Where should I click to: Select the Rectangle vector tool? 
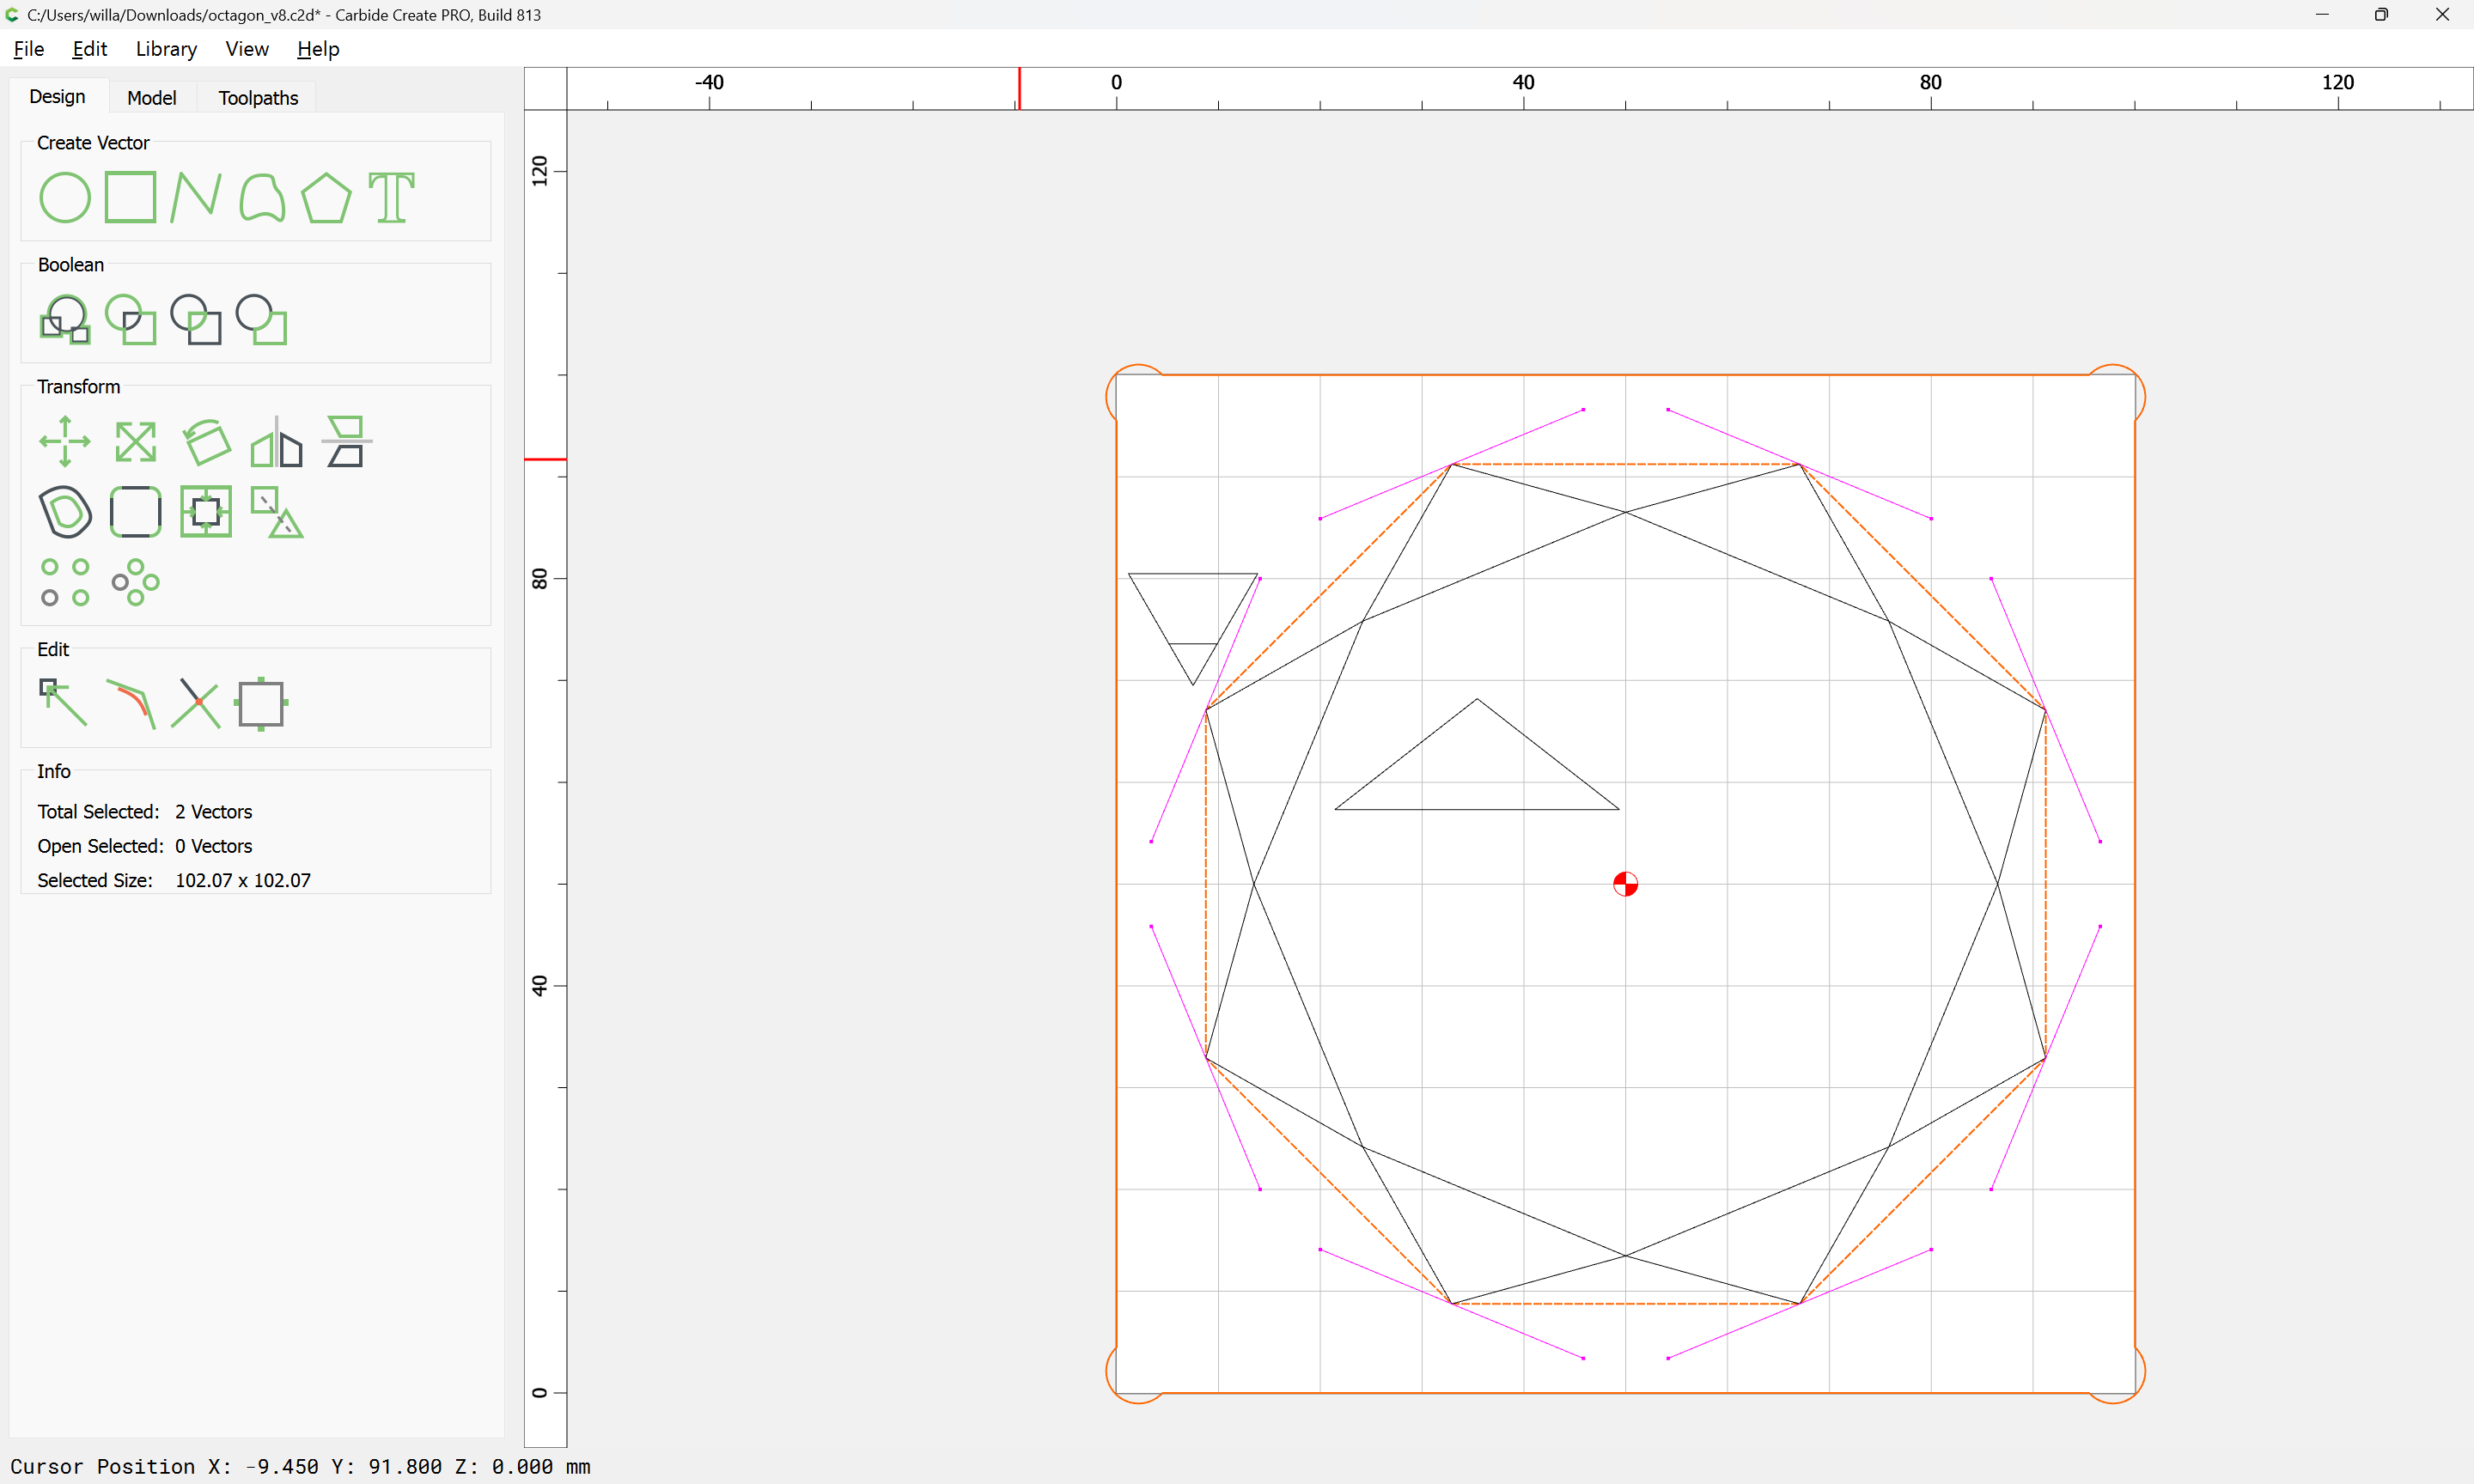tap(130, 197)
